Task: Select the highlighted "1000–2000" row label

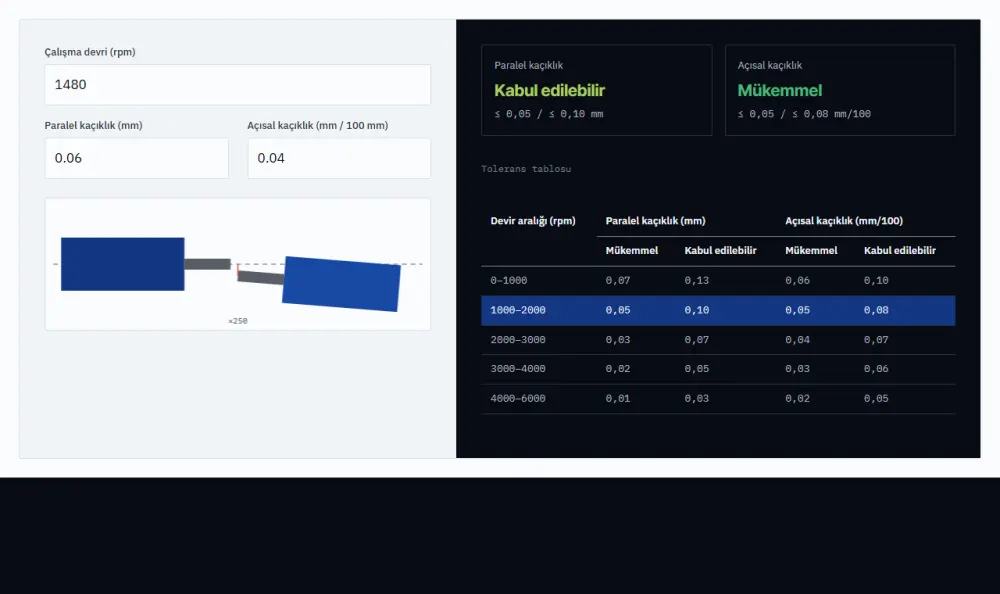Action: 518,310
